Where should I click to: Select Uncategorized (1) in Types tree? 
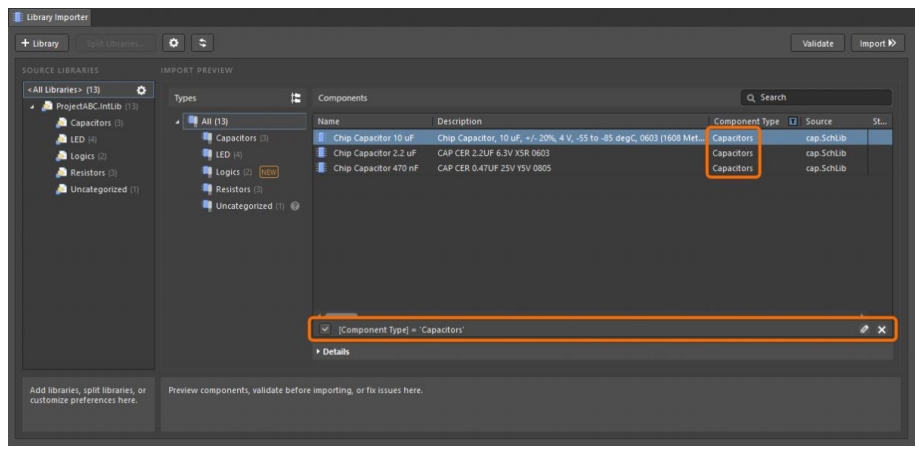(250, 206)
